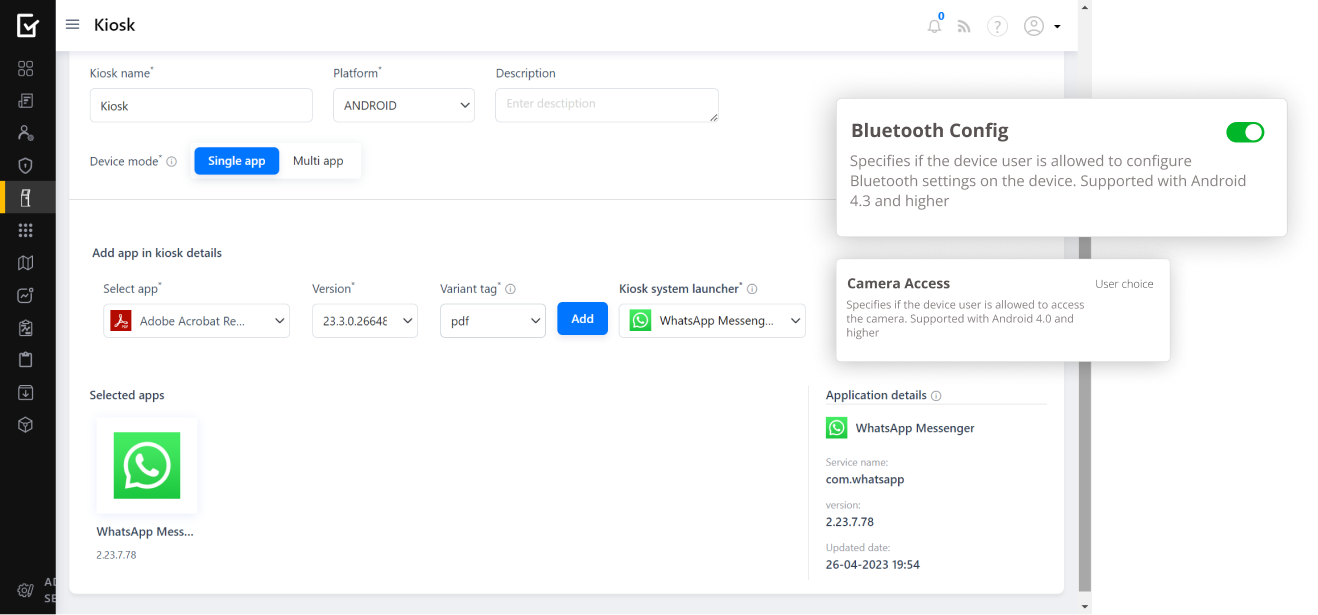Select Single app device mode
Image resolution: width=1318 pixels, height=615 pixels.
237,161
